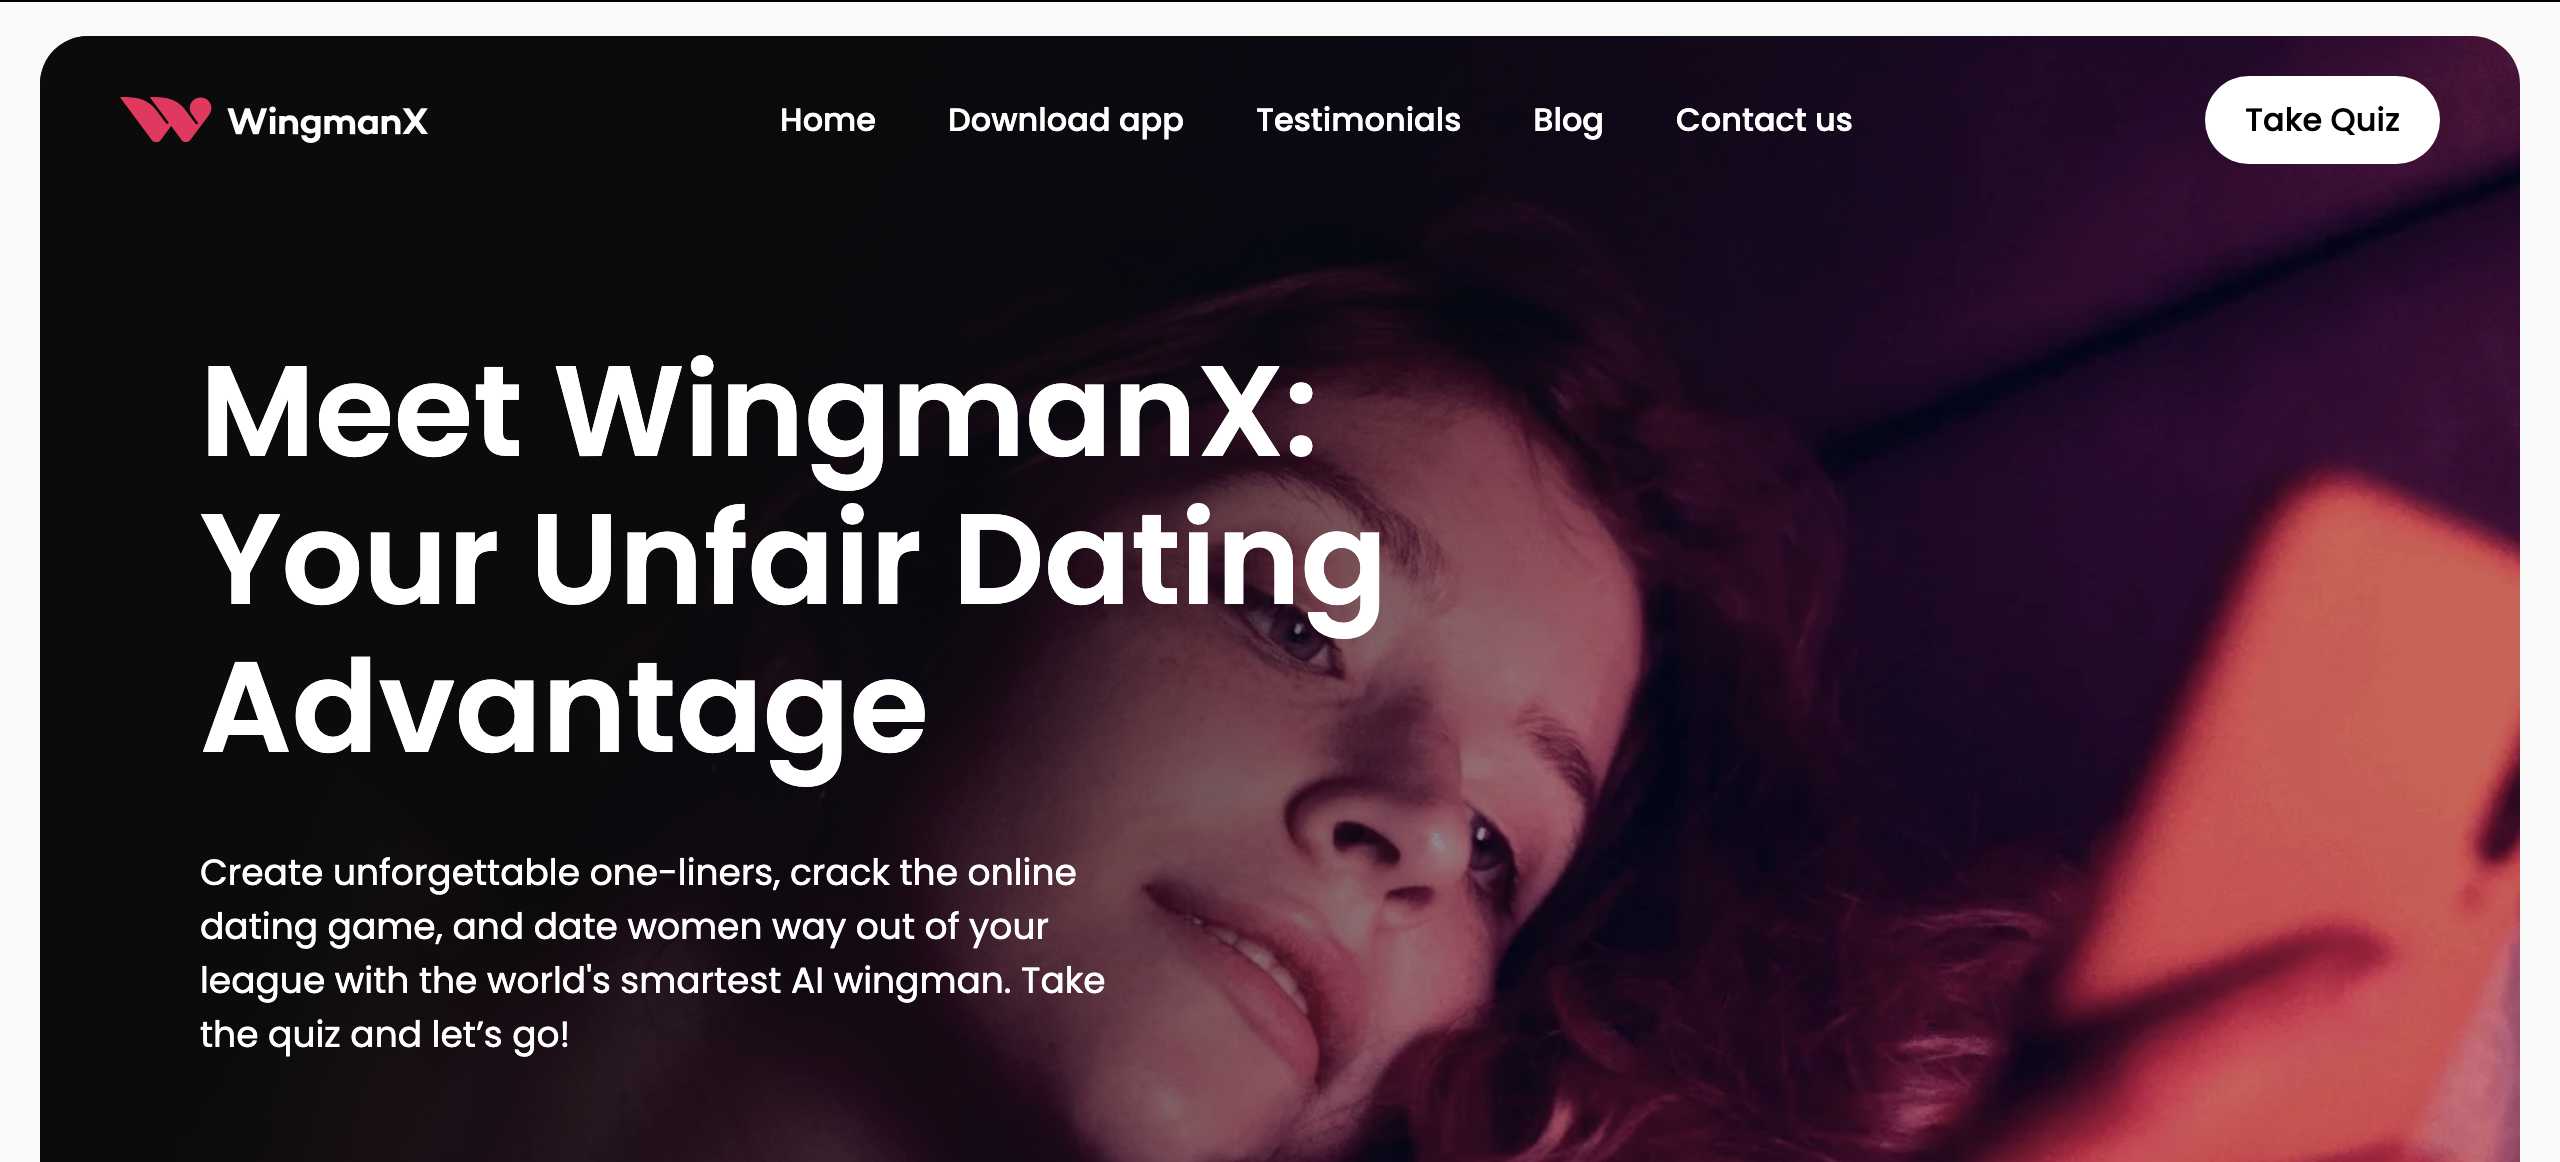Click the heart dot on the logo
2560x1162 pixels.
point(200,108)
